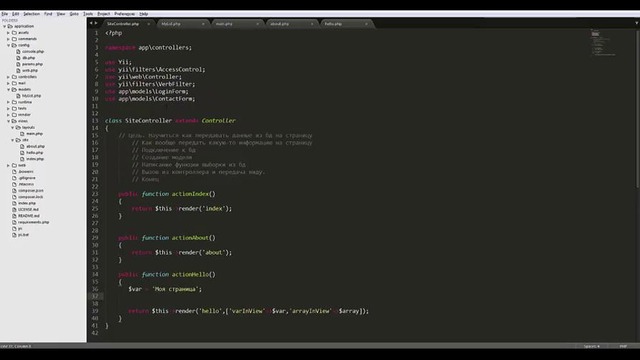Switch to the main.php tab
Image resolution: width=640 pixels, height=360 pixels.
click(237, 24)
